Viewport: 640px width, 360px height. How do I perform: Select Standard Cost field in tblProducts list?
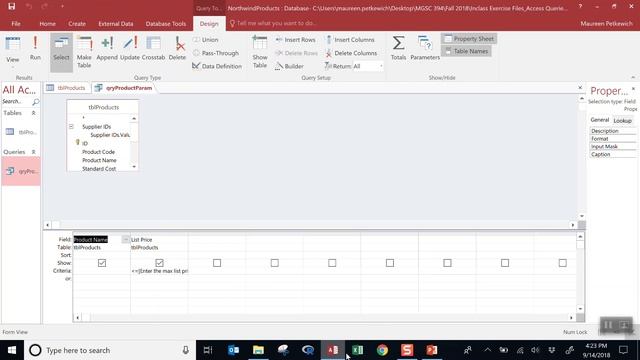99,169
